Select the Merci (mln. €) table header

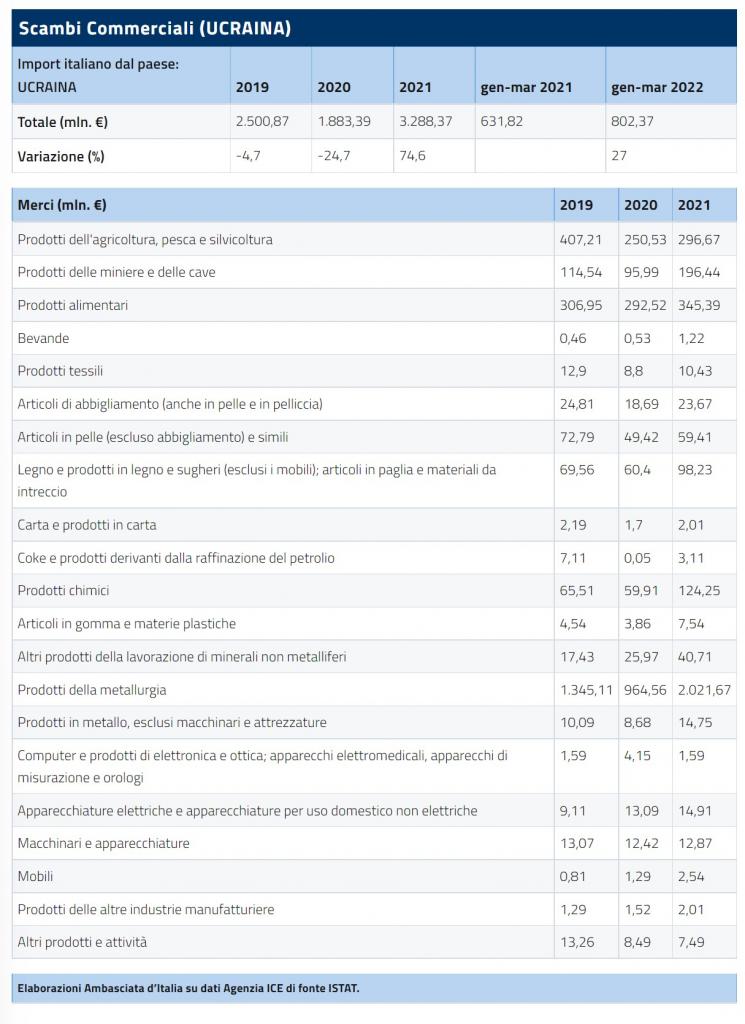pos(62,205)
